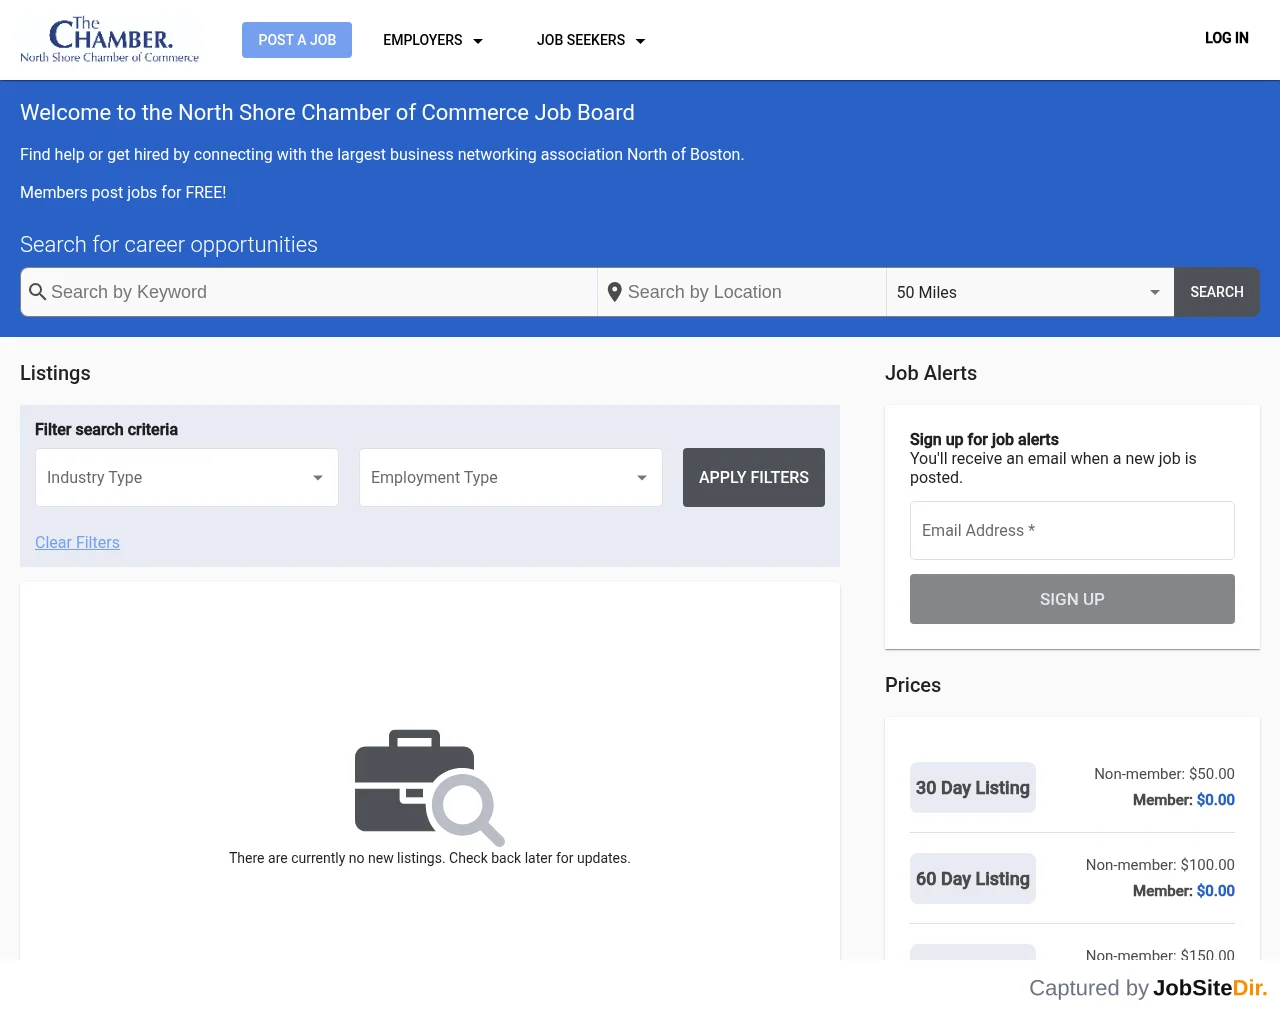Viewport: 1280px width, 1018px height.
Task: Click the Members post jobs for FREE text
Action: coord(123,192)
